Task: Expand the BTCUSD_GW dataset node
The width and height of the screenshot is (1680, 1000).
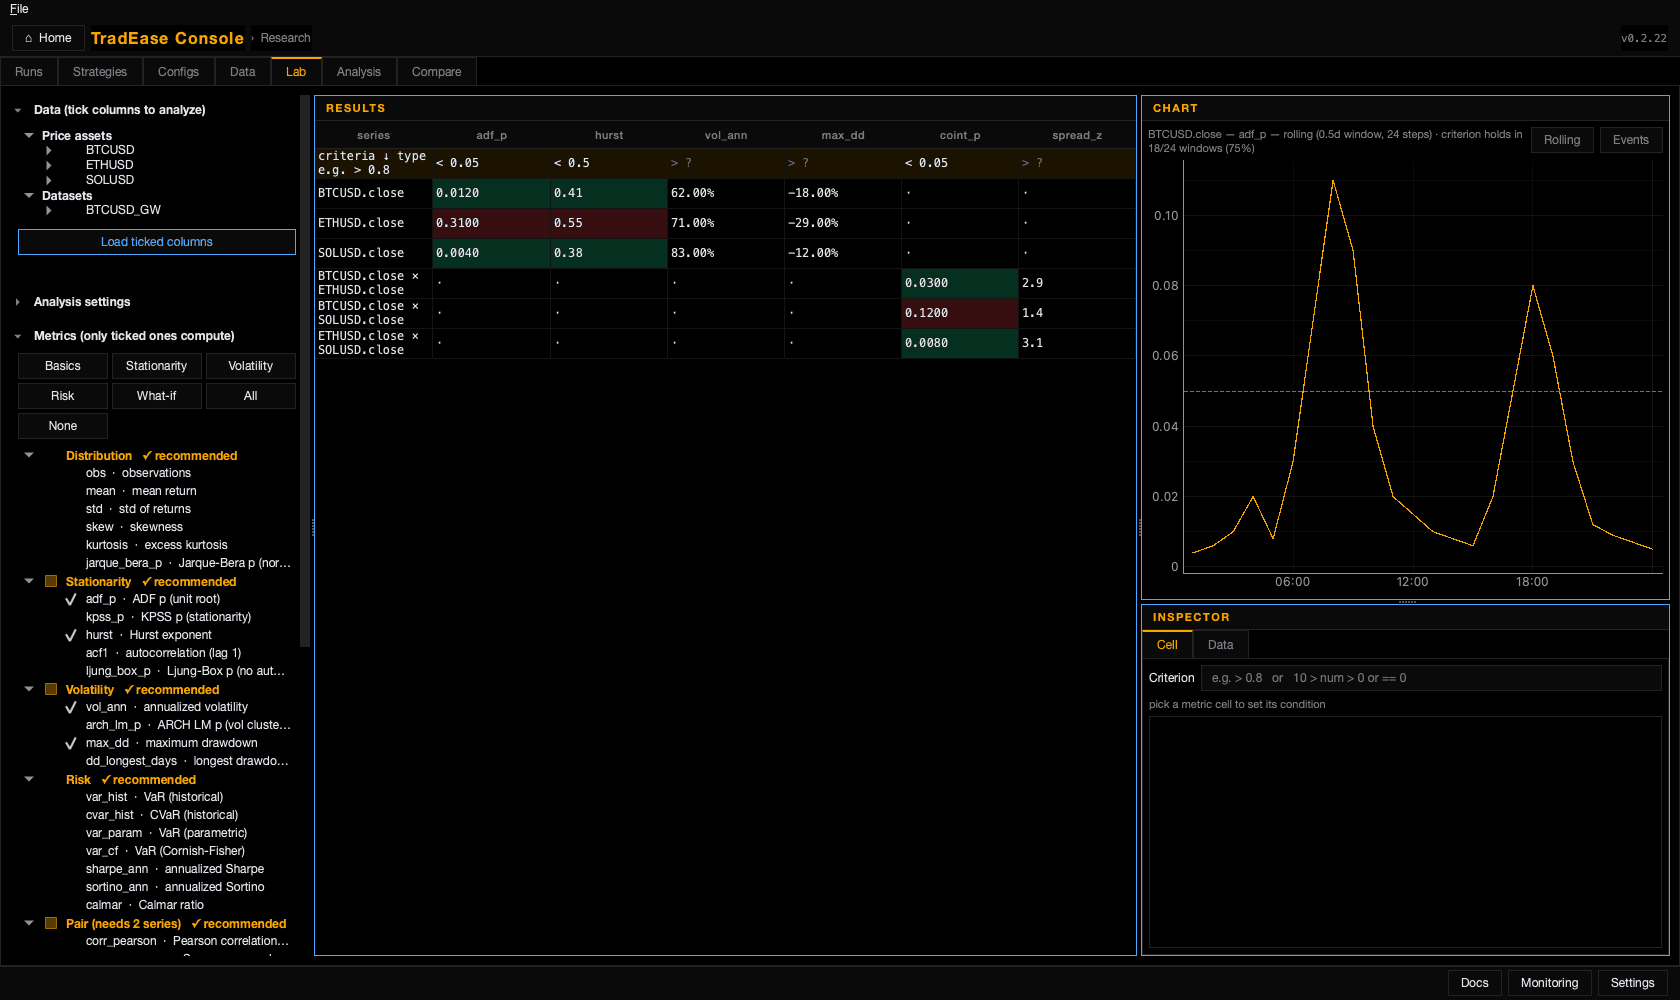Action: tap(48, 210)
